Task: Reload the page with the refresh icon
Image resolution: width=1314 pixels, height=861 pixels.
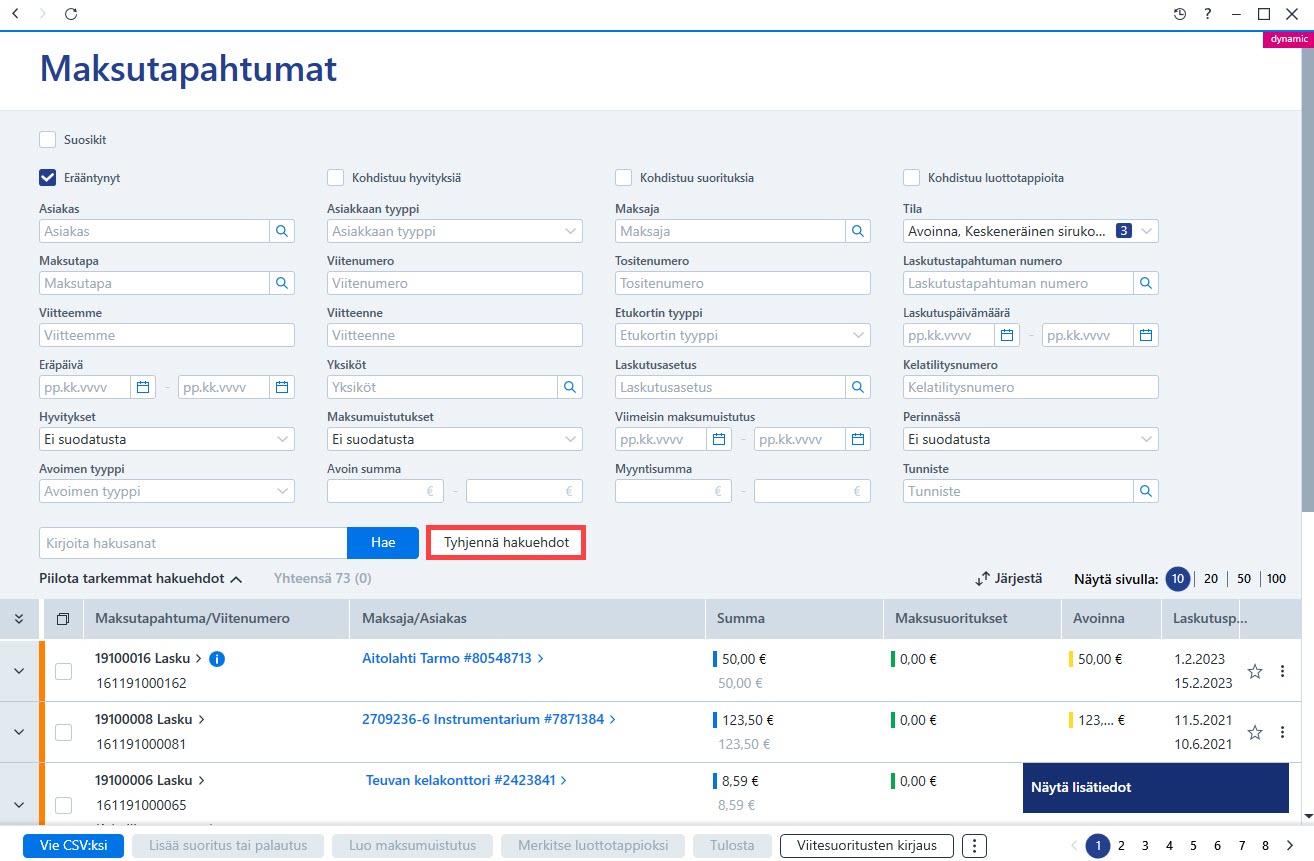Action: 70,14
